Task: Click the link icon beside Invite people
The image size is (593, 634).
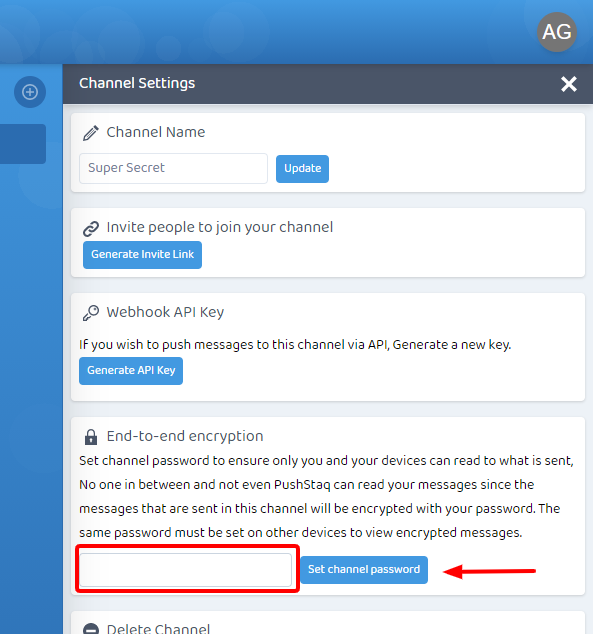Action: [x=91, y=228]
